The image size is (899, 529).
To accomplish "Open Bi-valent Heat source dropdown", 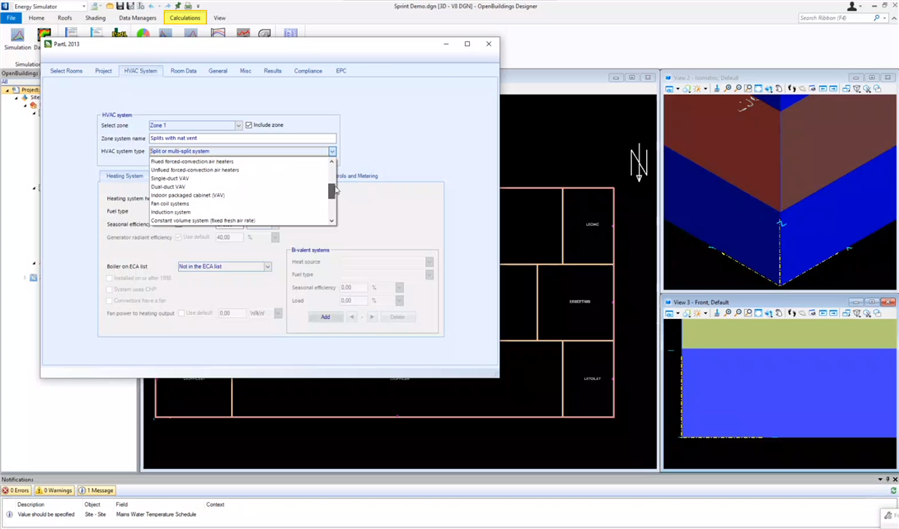I will coord(429,262).
